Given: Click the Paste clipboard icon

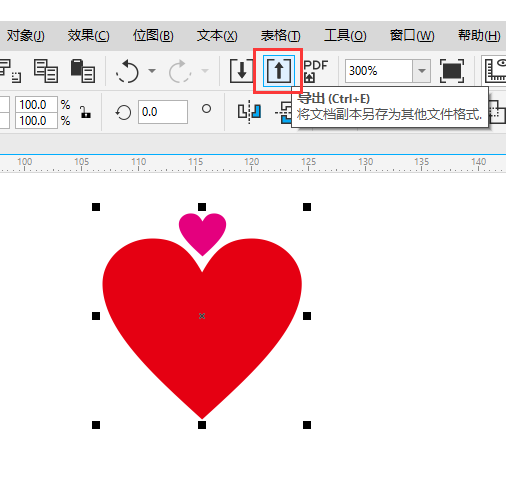Looking at the screenshot, I should pyautogui.click(x=83, y=71).
